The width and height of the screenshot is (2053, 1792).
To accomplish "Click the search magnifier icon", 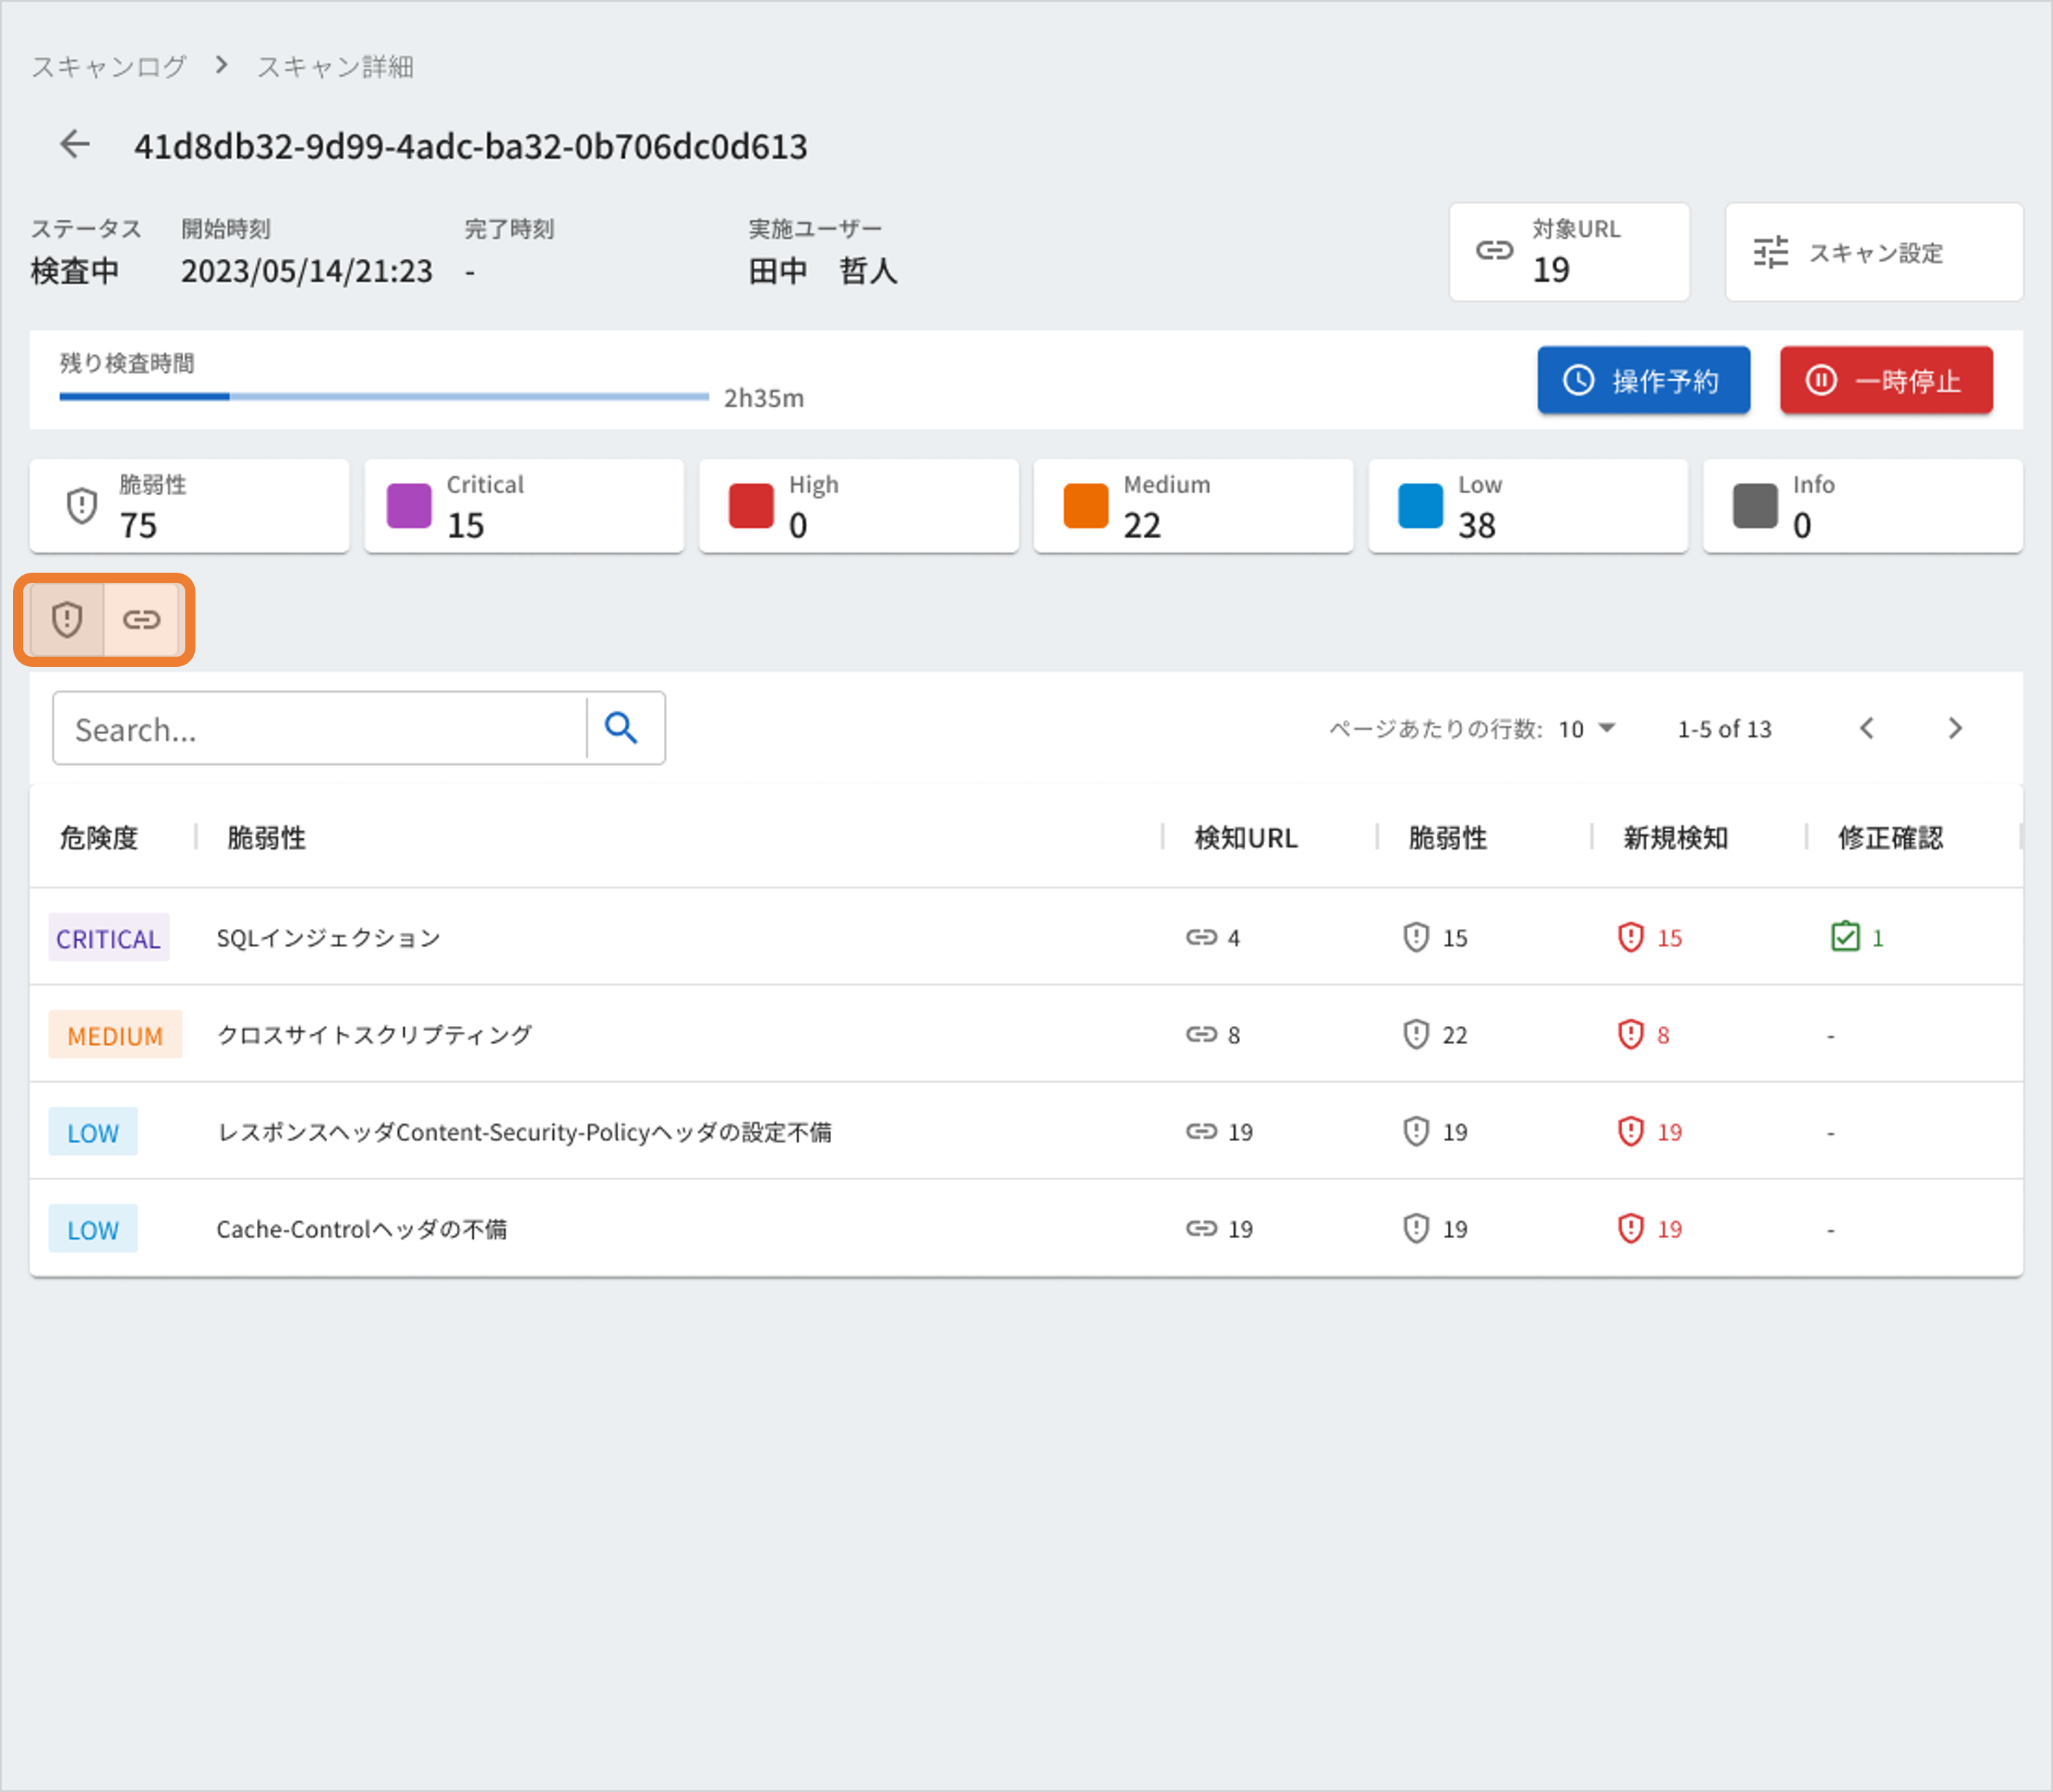I will click(x=621, y=728).
